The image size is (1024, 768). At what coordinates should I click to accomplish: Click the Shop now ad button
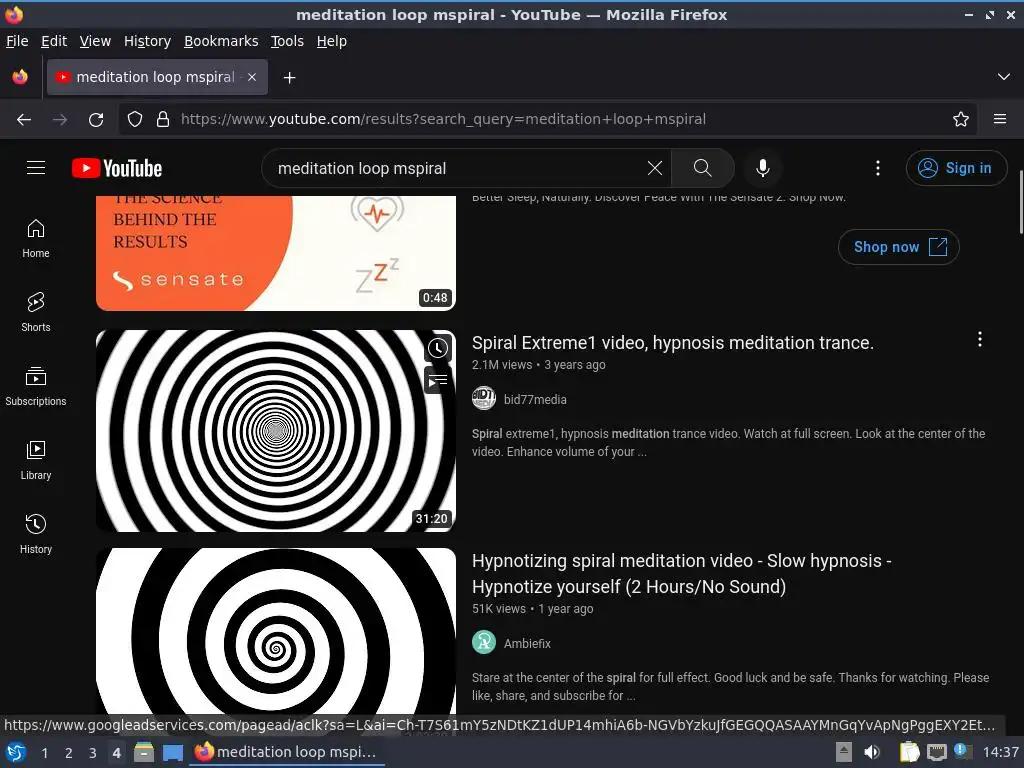[x=899, y=247]
